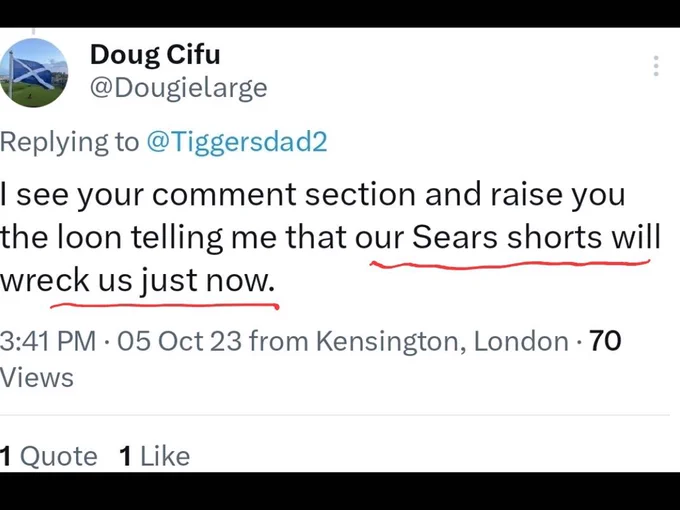Click the display name Doug Cifu

155,56
